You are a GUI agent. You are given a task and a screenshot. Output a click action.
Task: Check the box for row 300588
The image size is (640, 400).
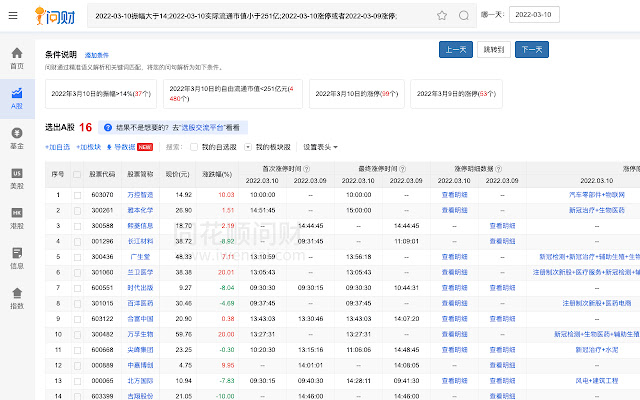pyautogui.click(x=77, y=227)
